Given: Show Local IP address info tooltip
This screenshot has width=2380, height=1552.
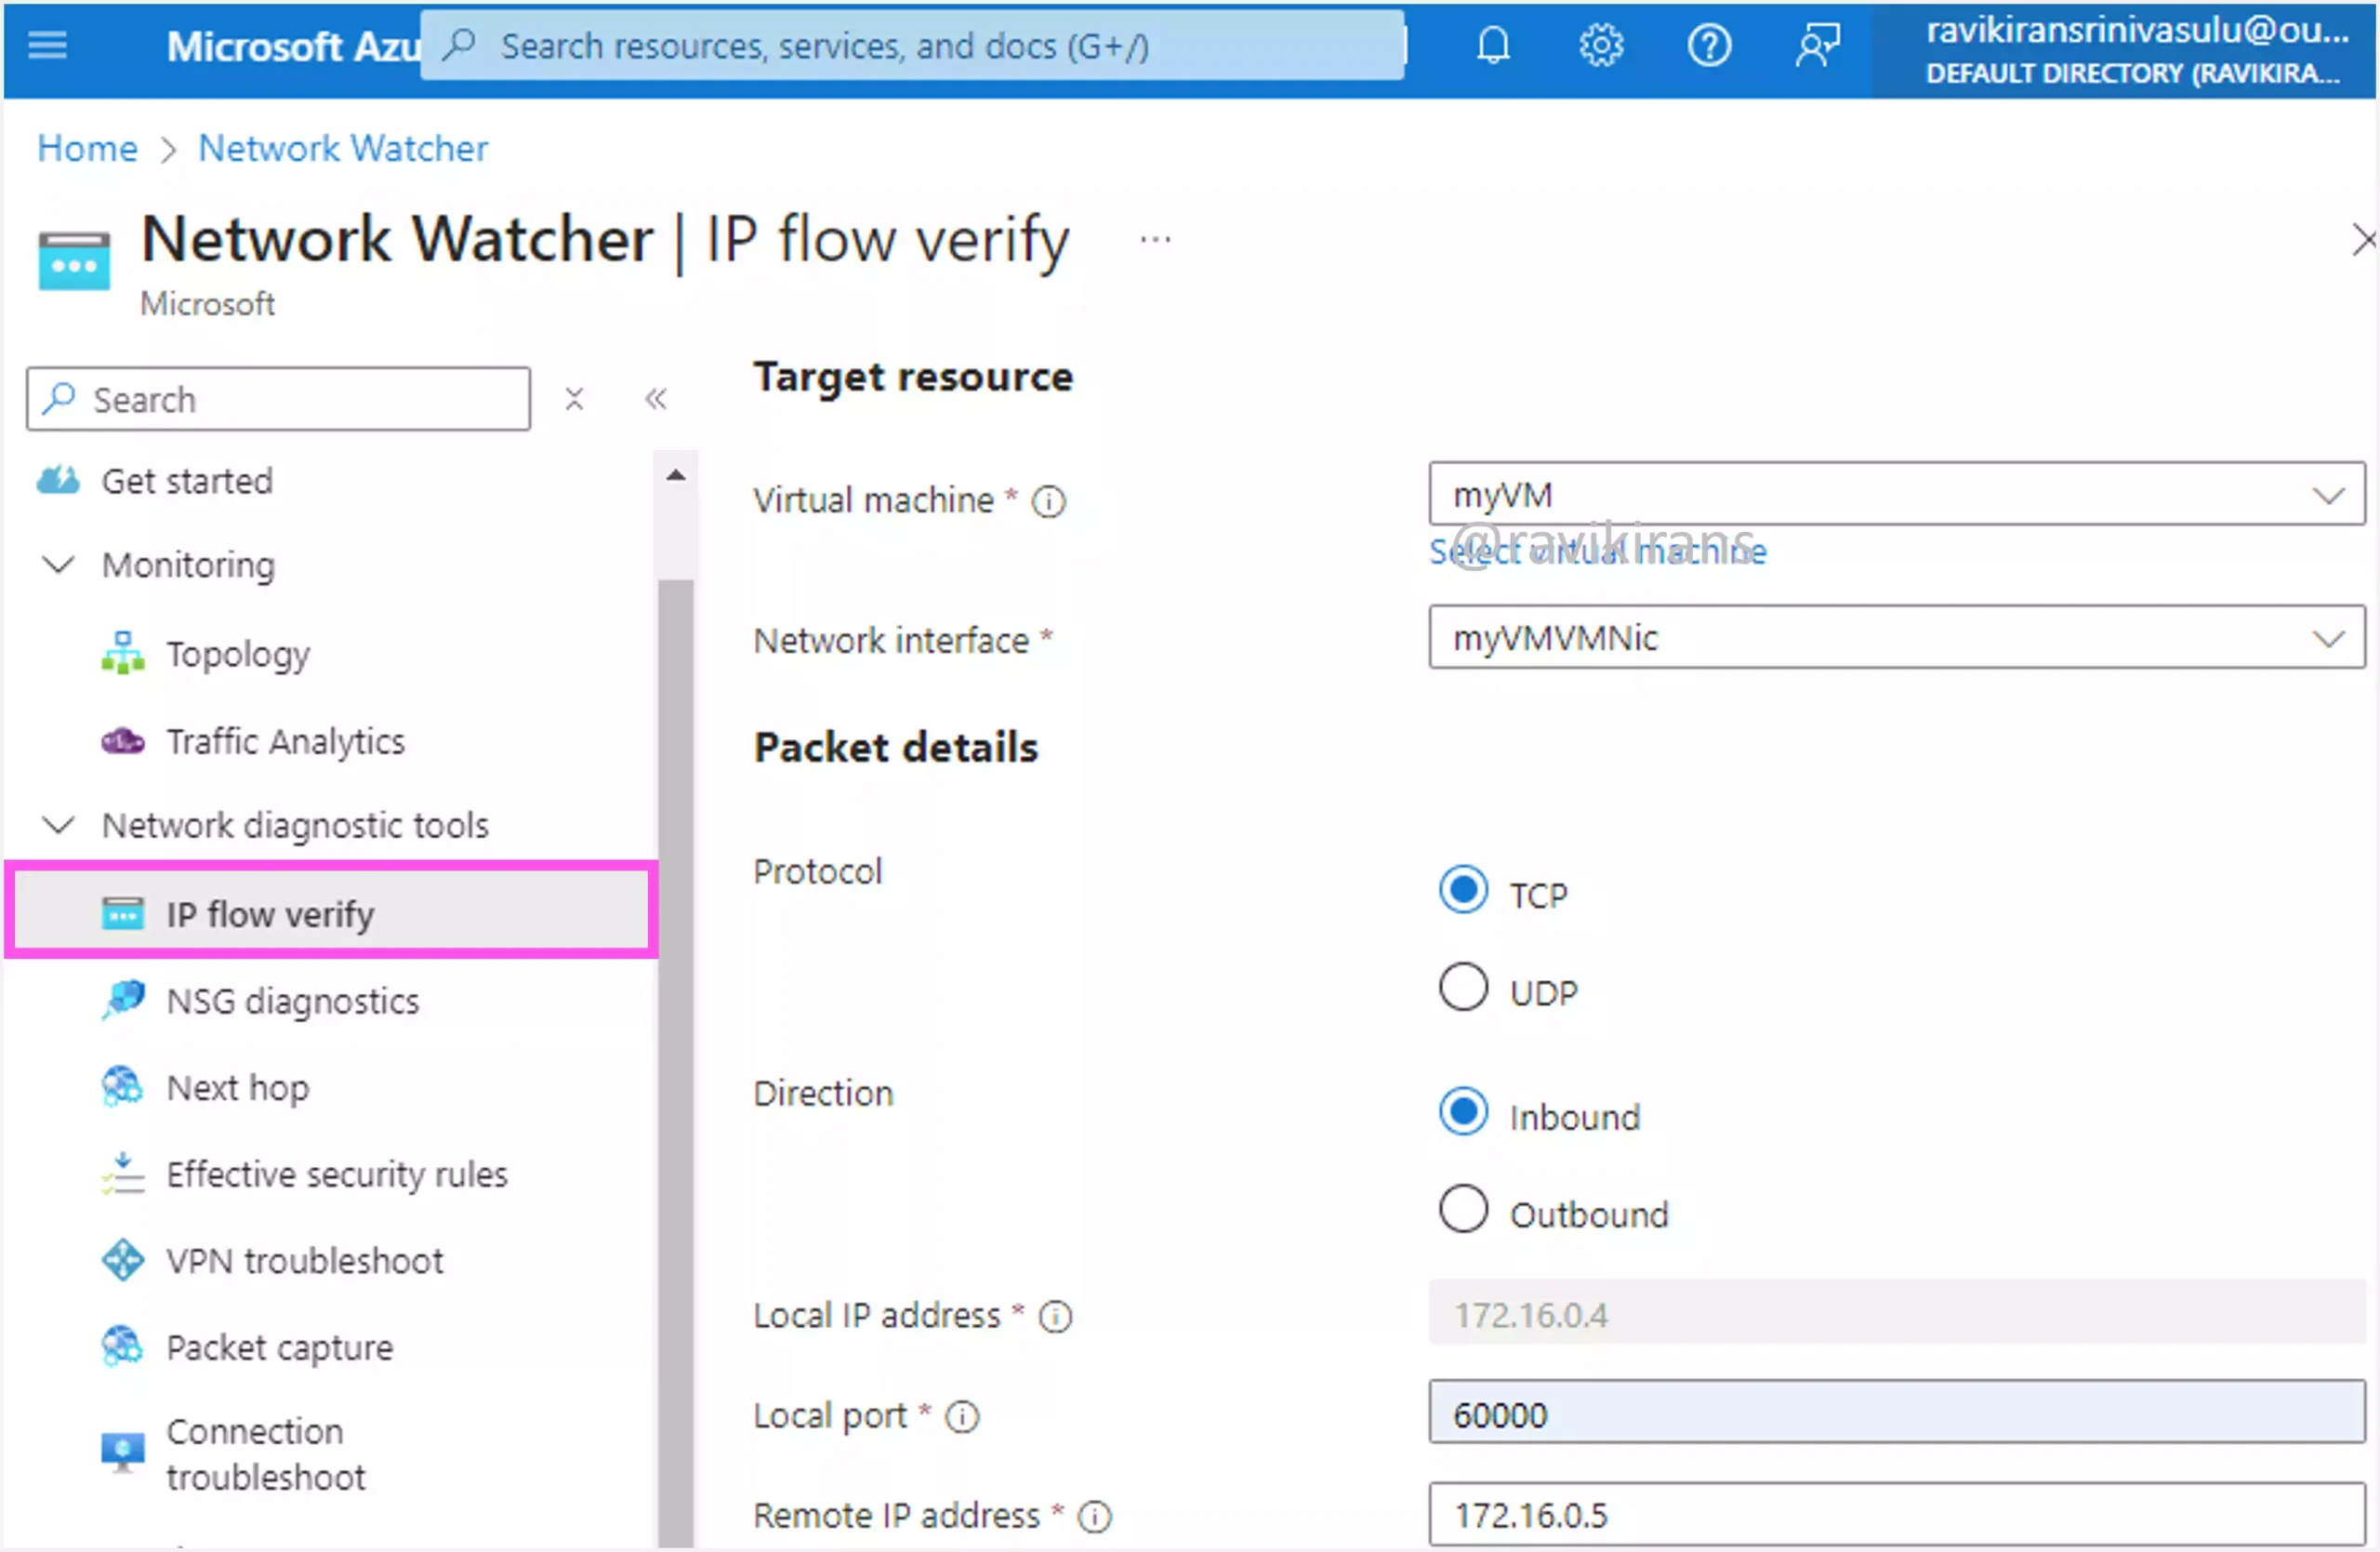Looking at the screenshot, I should tap(1056, 1316).
